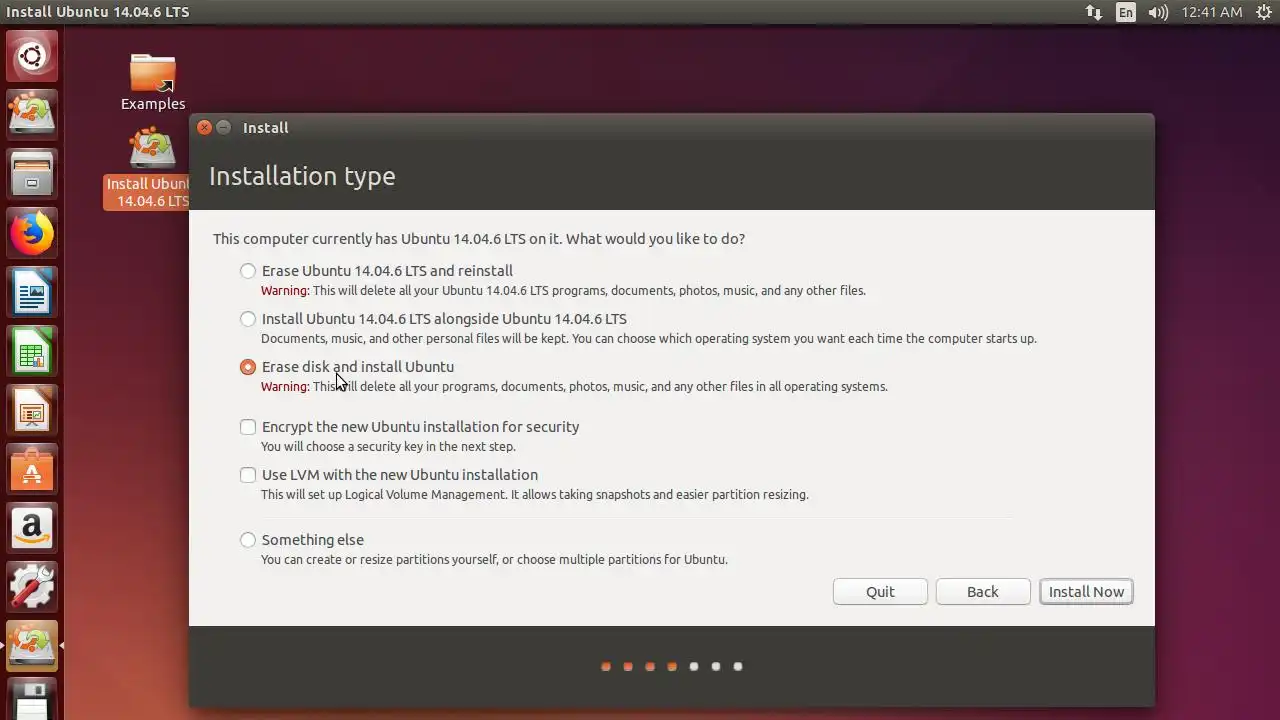
Task: Click Install Now
Action: coord(1086,592)
